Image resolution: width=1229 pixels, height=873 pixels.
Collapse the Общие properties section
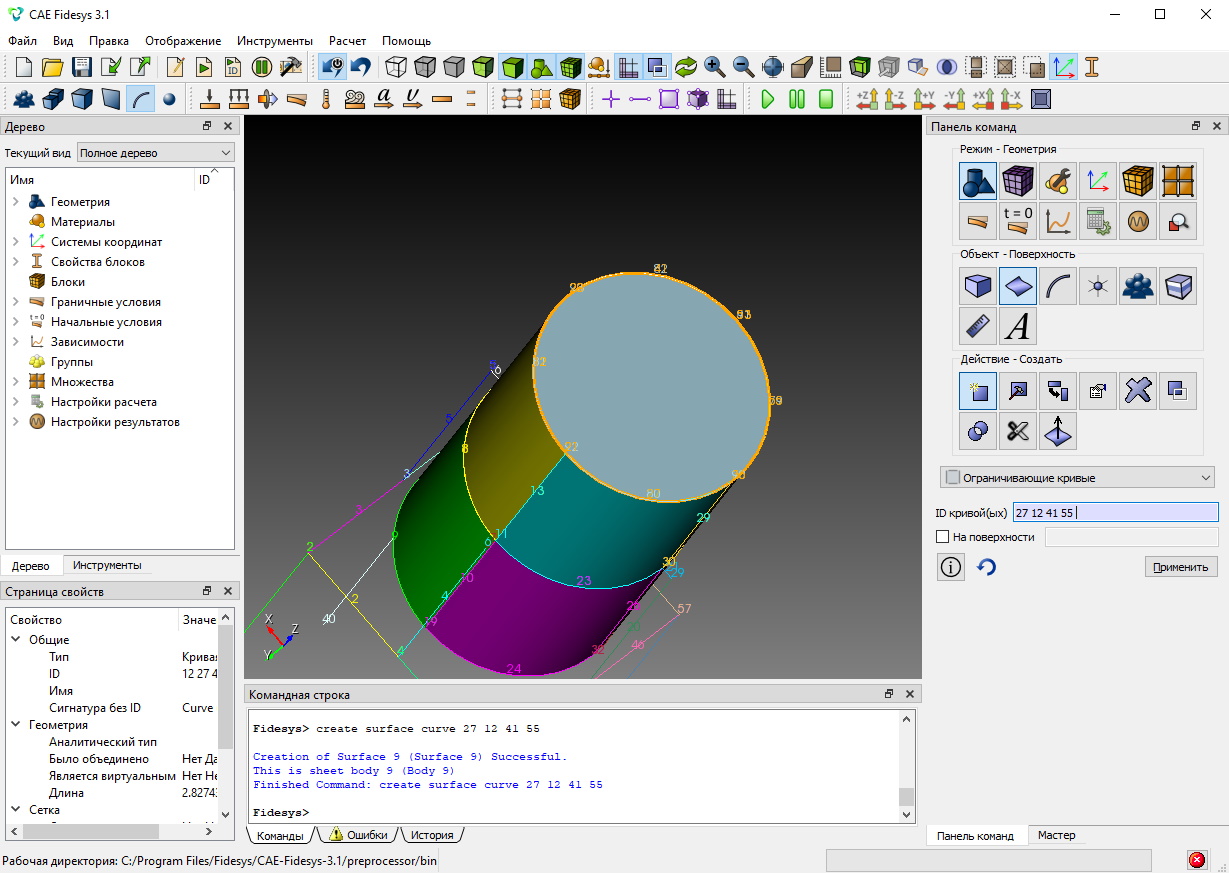(16, 640)
